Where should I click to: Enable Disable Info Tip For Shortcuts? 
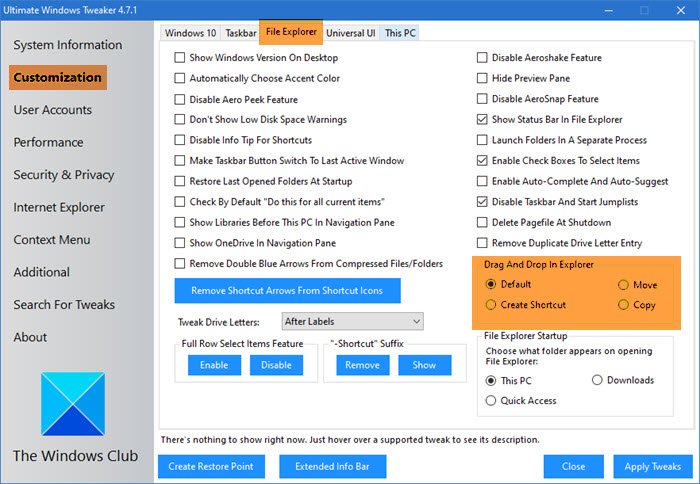click(x=179, y=140)
